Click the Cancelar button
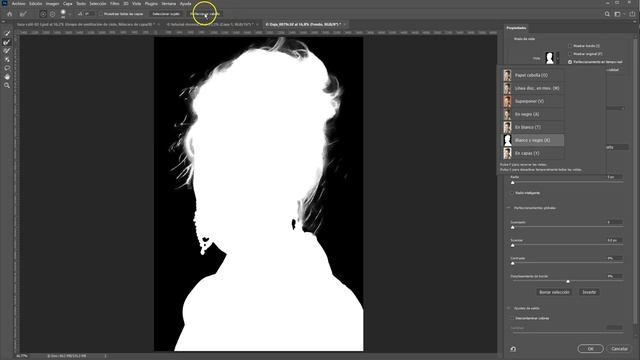 tap(619, 349)
